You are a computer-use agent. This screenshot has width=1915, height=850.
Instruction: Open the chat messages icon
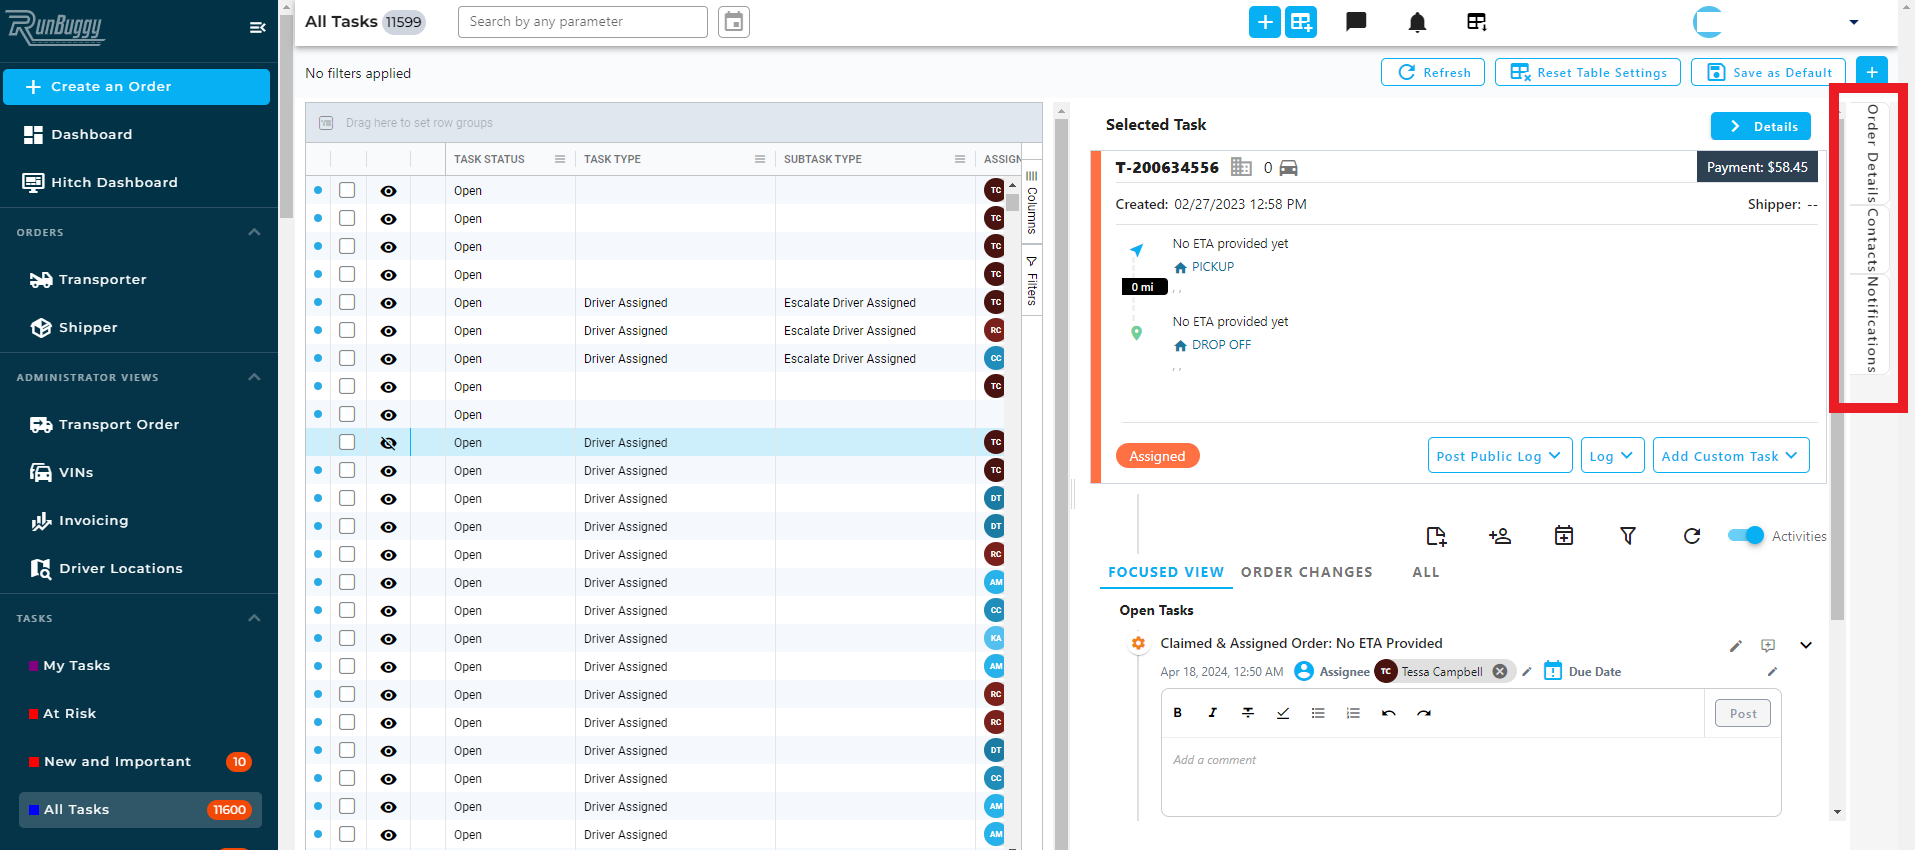(x=1357, y=22)
